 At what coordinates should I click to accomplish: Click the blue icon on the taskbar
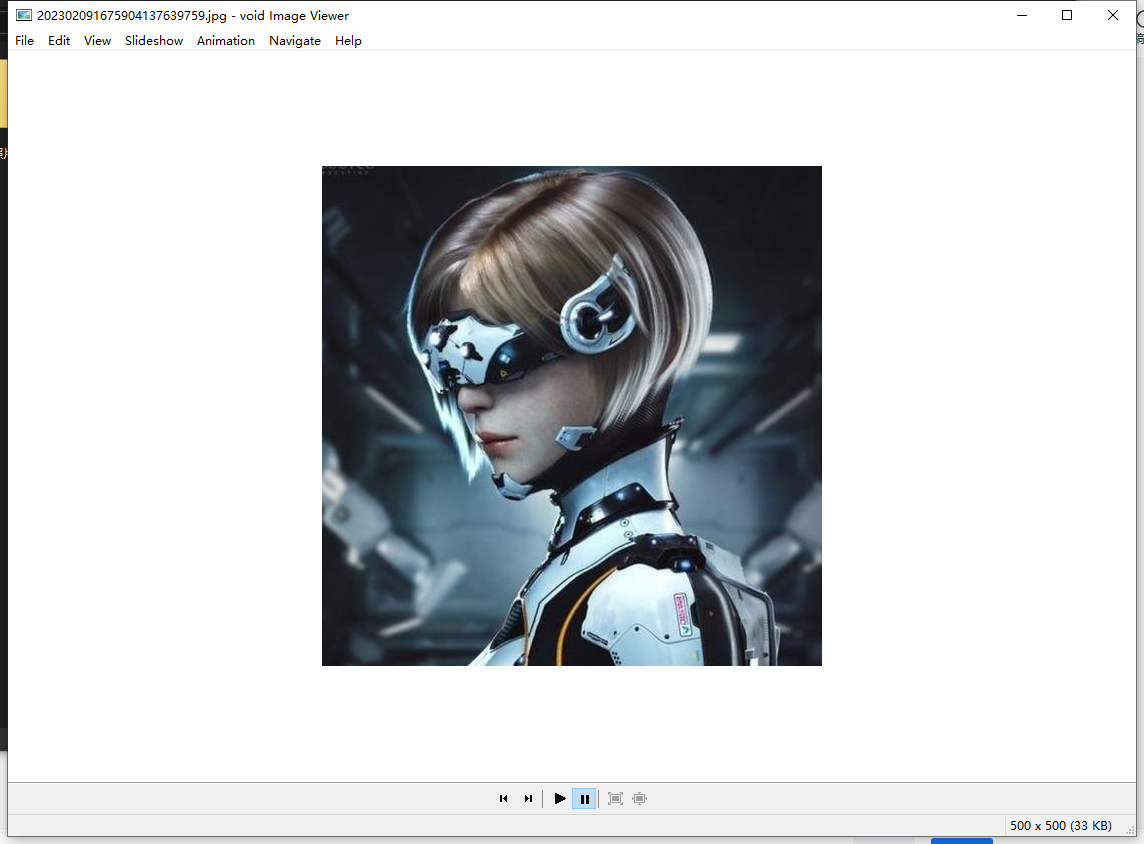click(x=961, y=840)
